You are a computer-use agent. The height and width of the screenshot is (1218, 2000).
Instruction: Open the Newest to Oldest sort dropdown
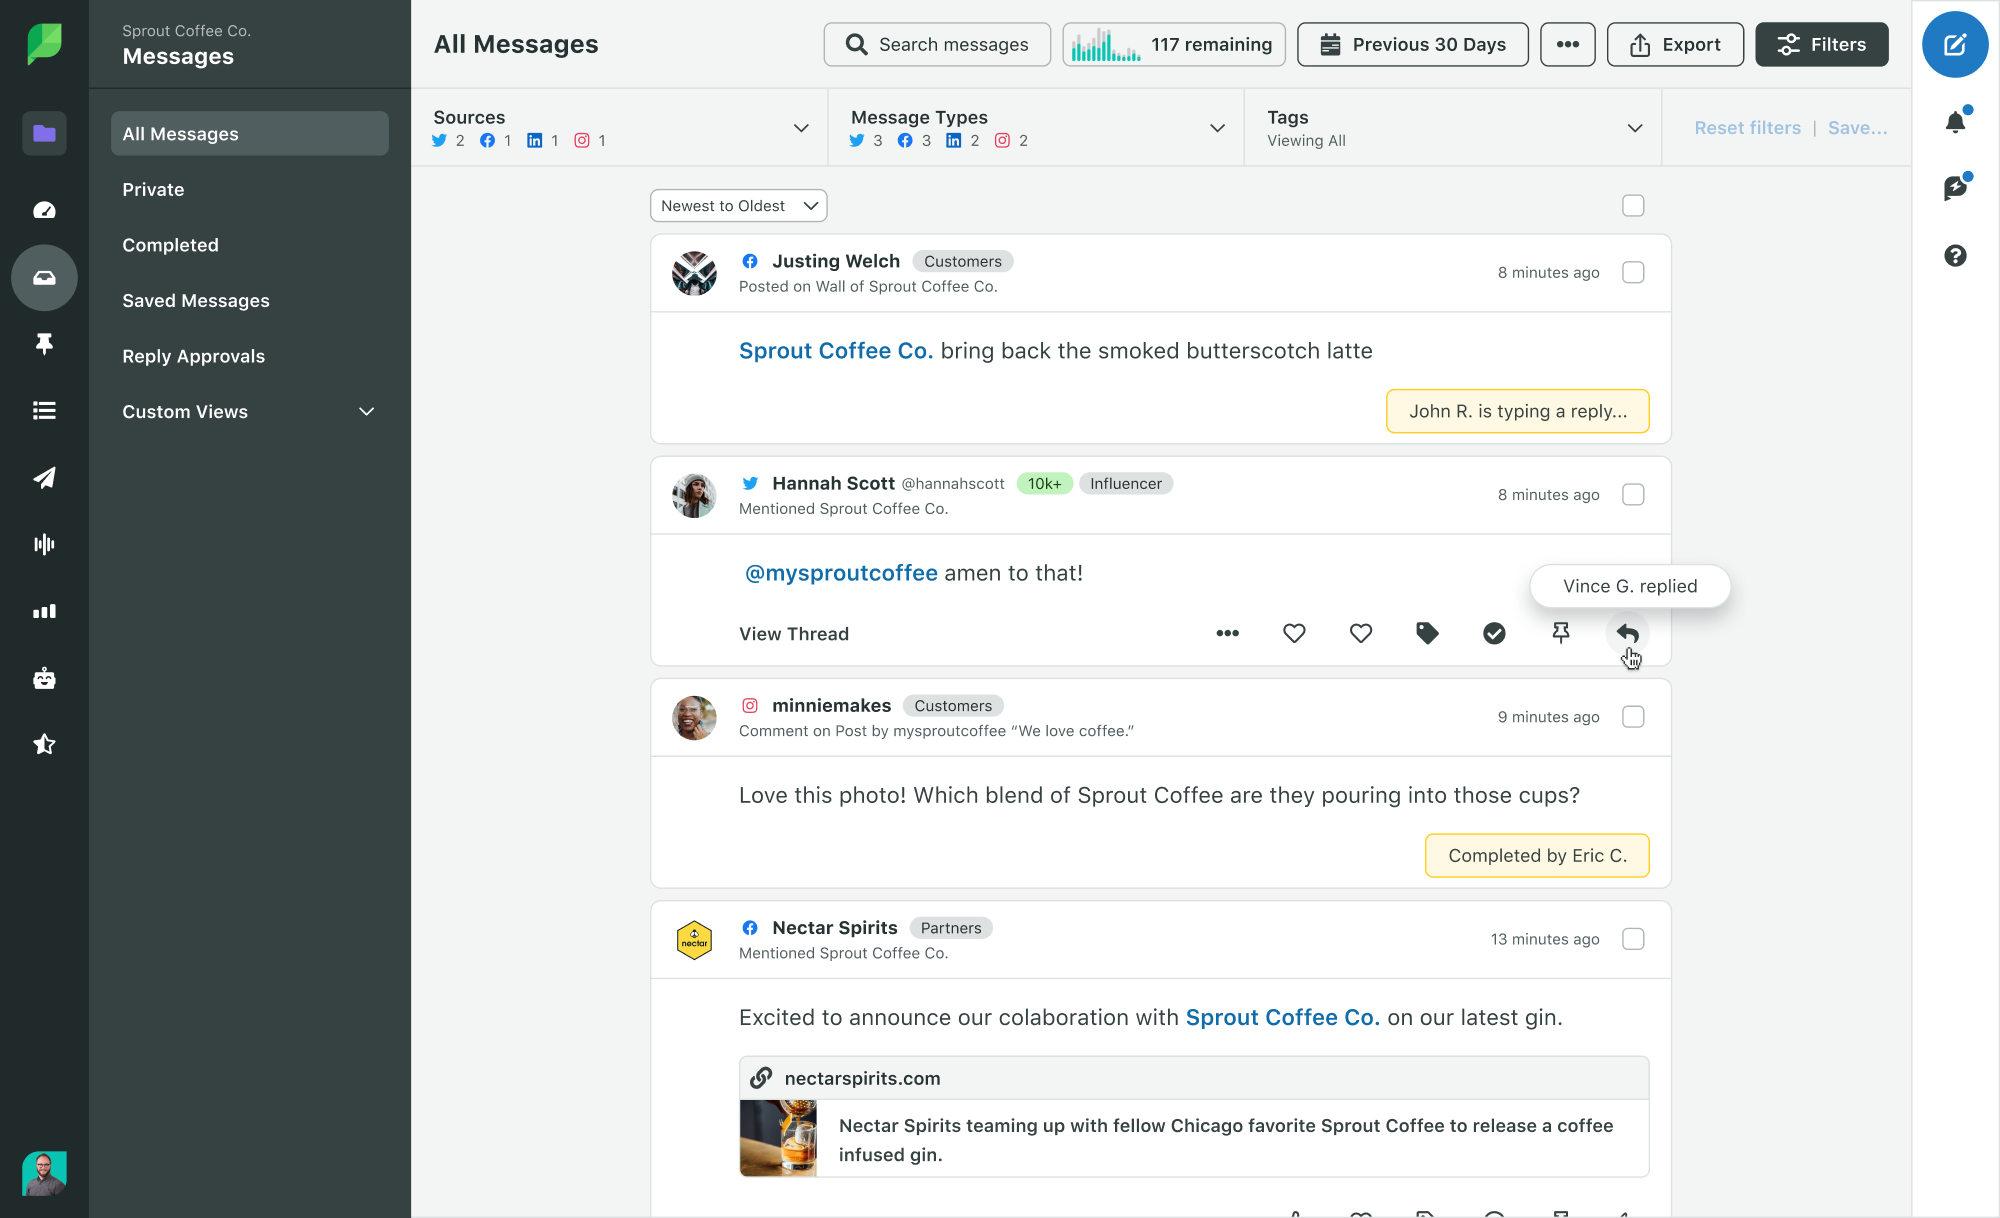pos(737,204)
